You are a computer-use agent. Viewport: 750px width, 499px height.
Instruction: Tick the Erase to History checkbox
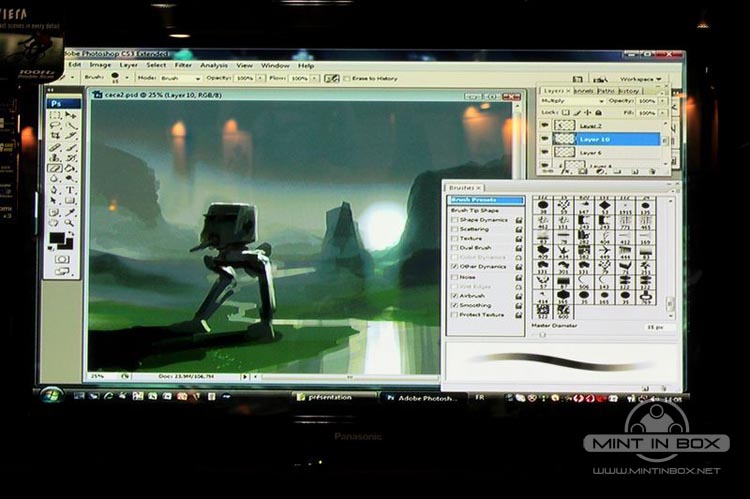click(x=347, y=78)
